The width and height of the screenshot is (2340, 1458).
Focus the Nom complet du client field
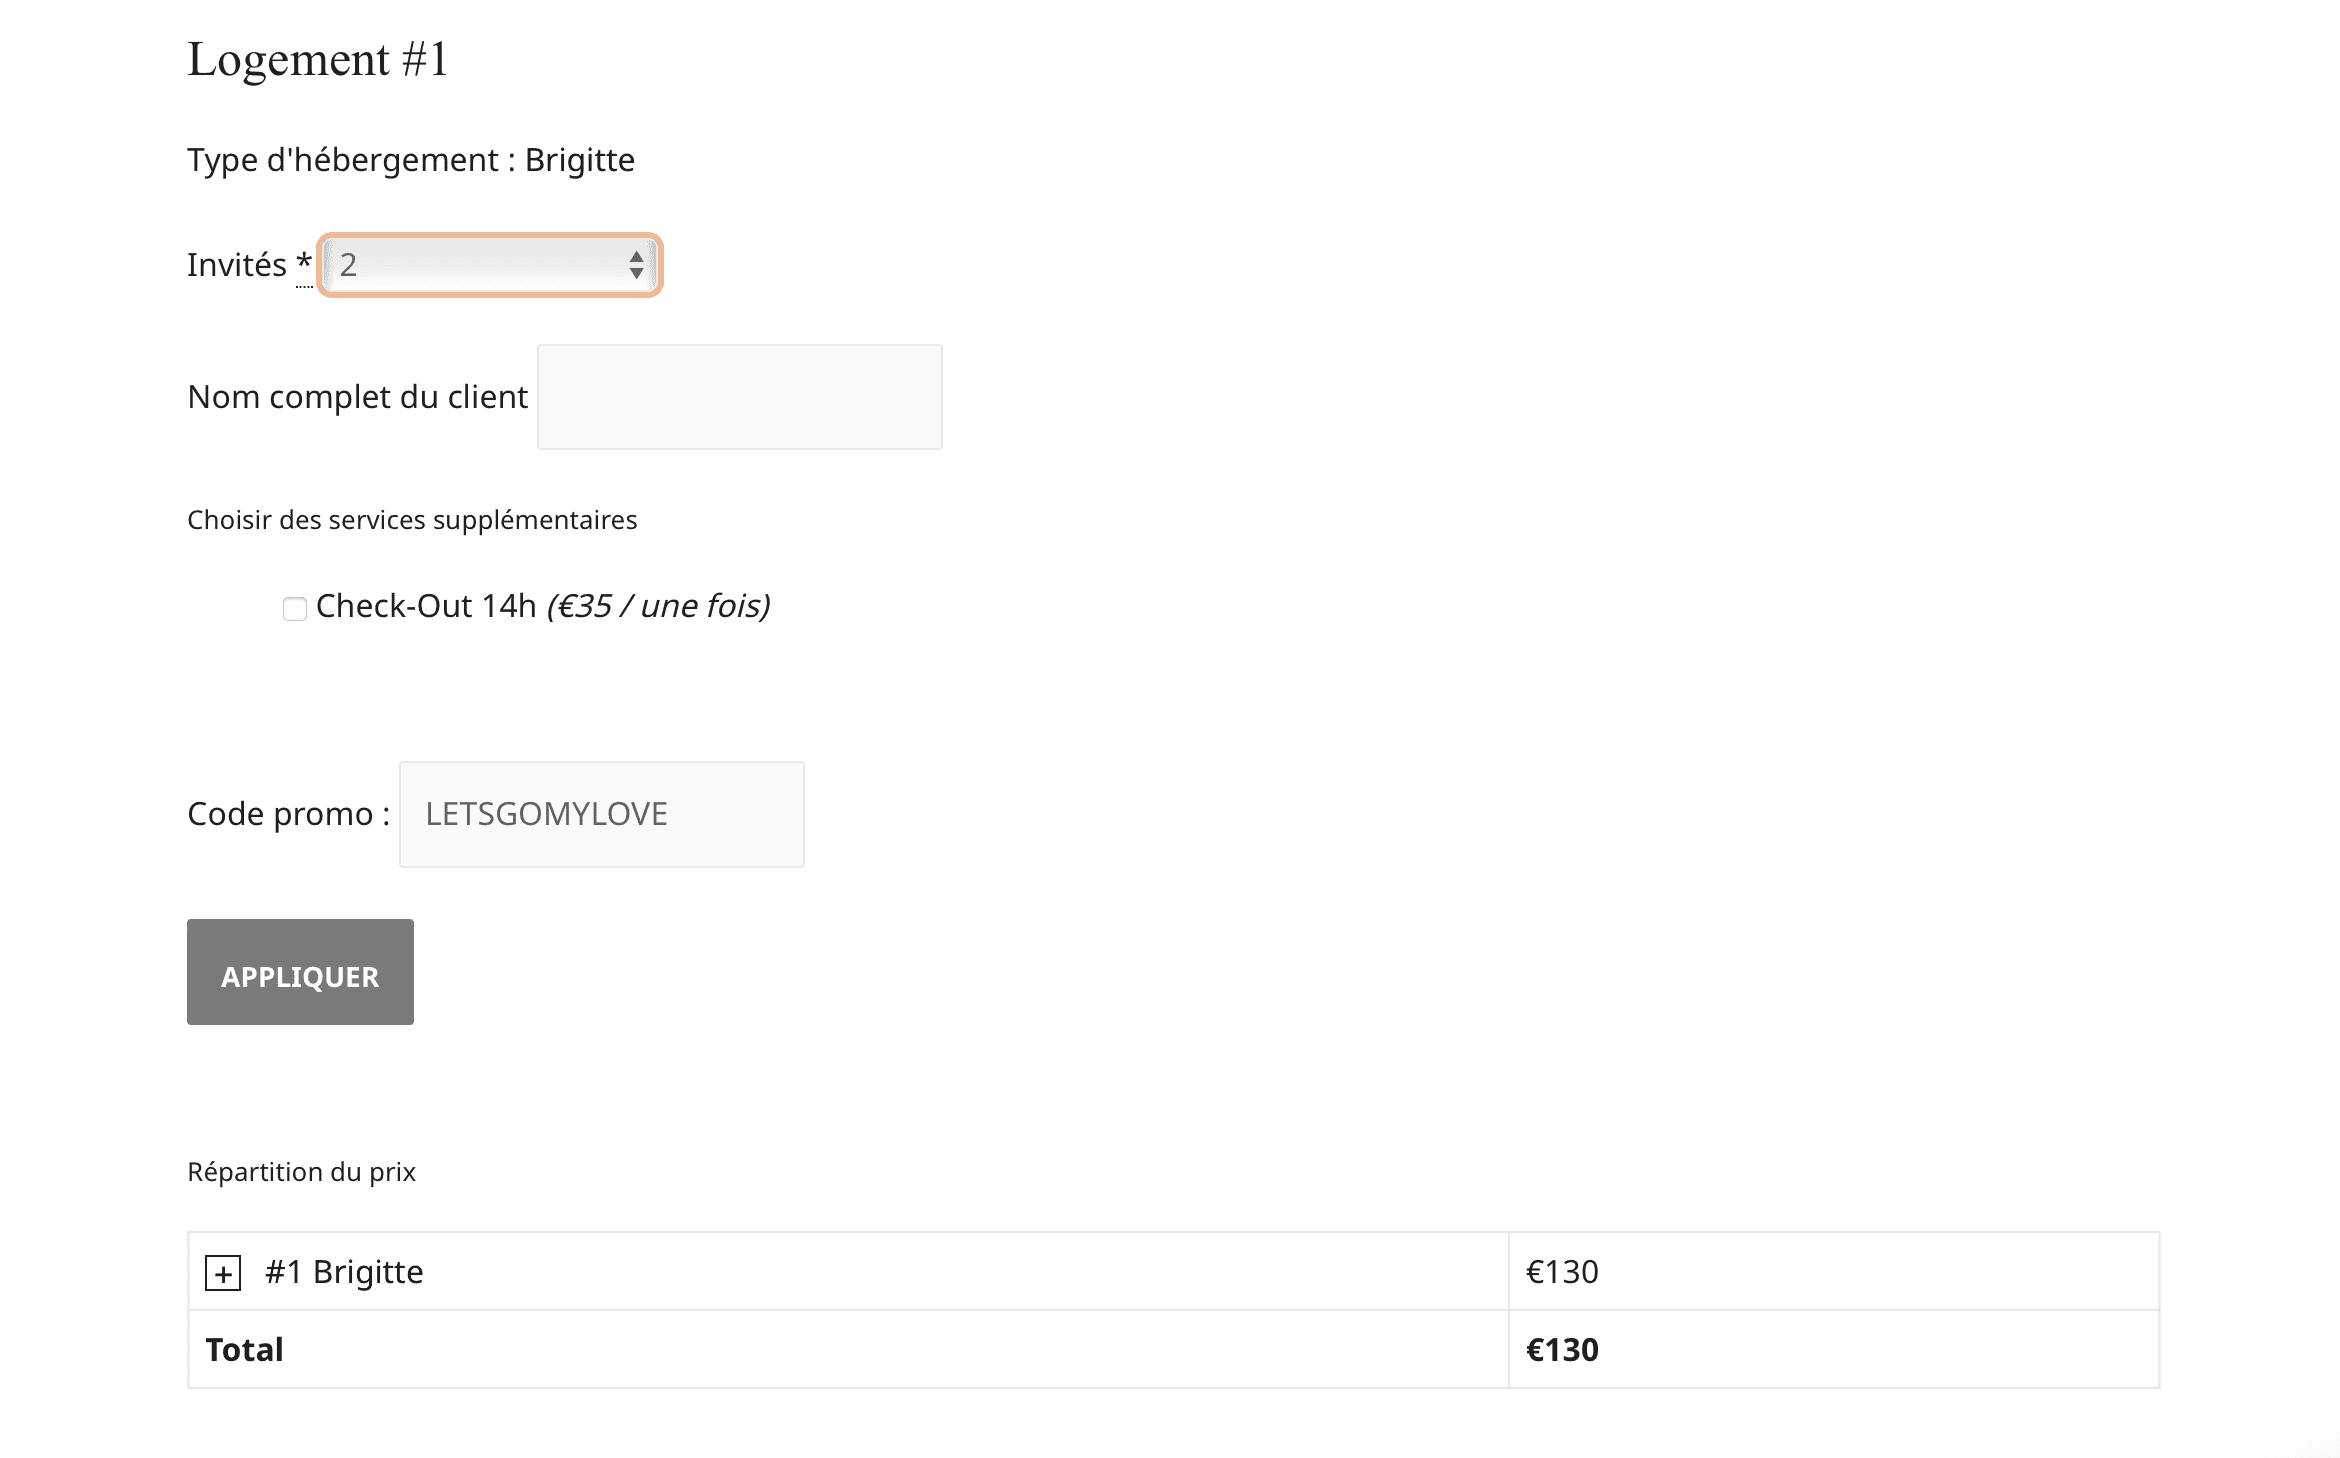click(x=740, y=397)
